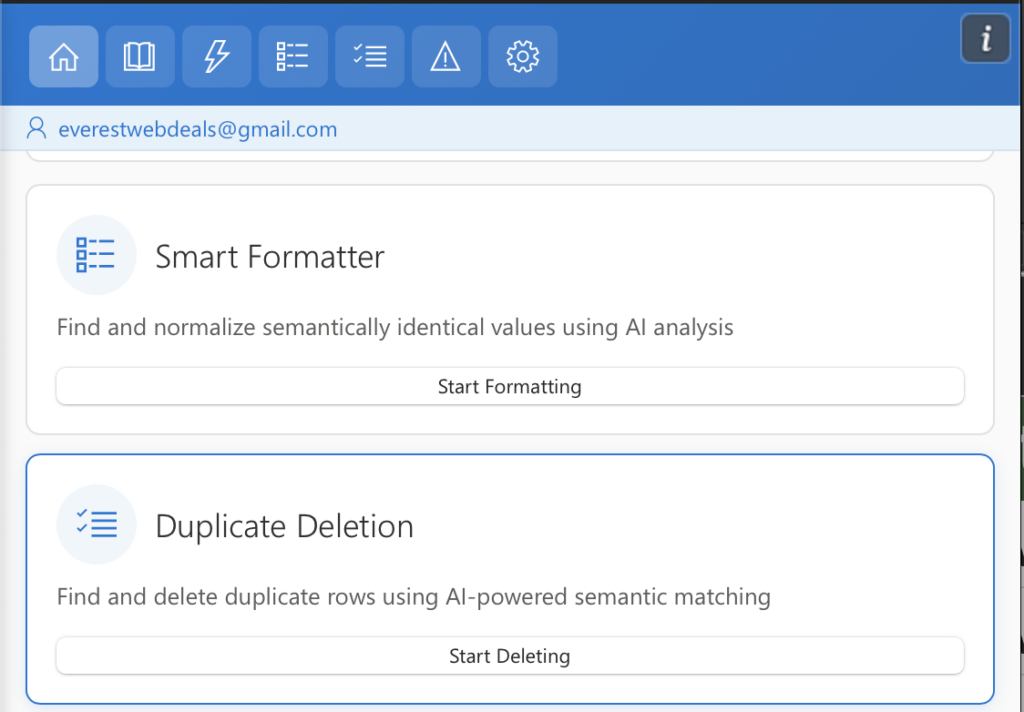Click the user profile icon beside email
Viewport: 1024px width, 712px height.
coord(38,128)
